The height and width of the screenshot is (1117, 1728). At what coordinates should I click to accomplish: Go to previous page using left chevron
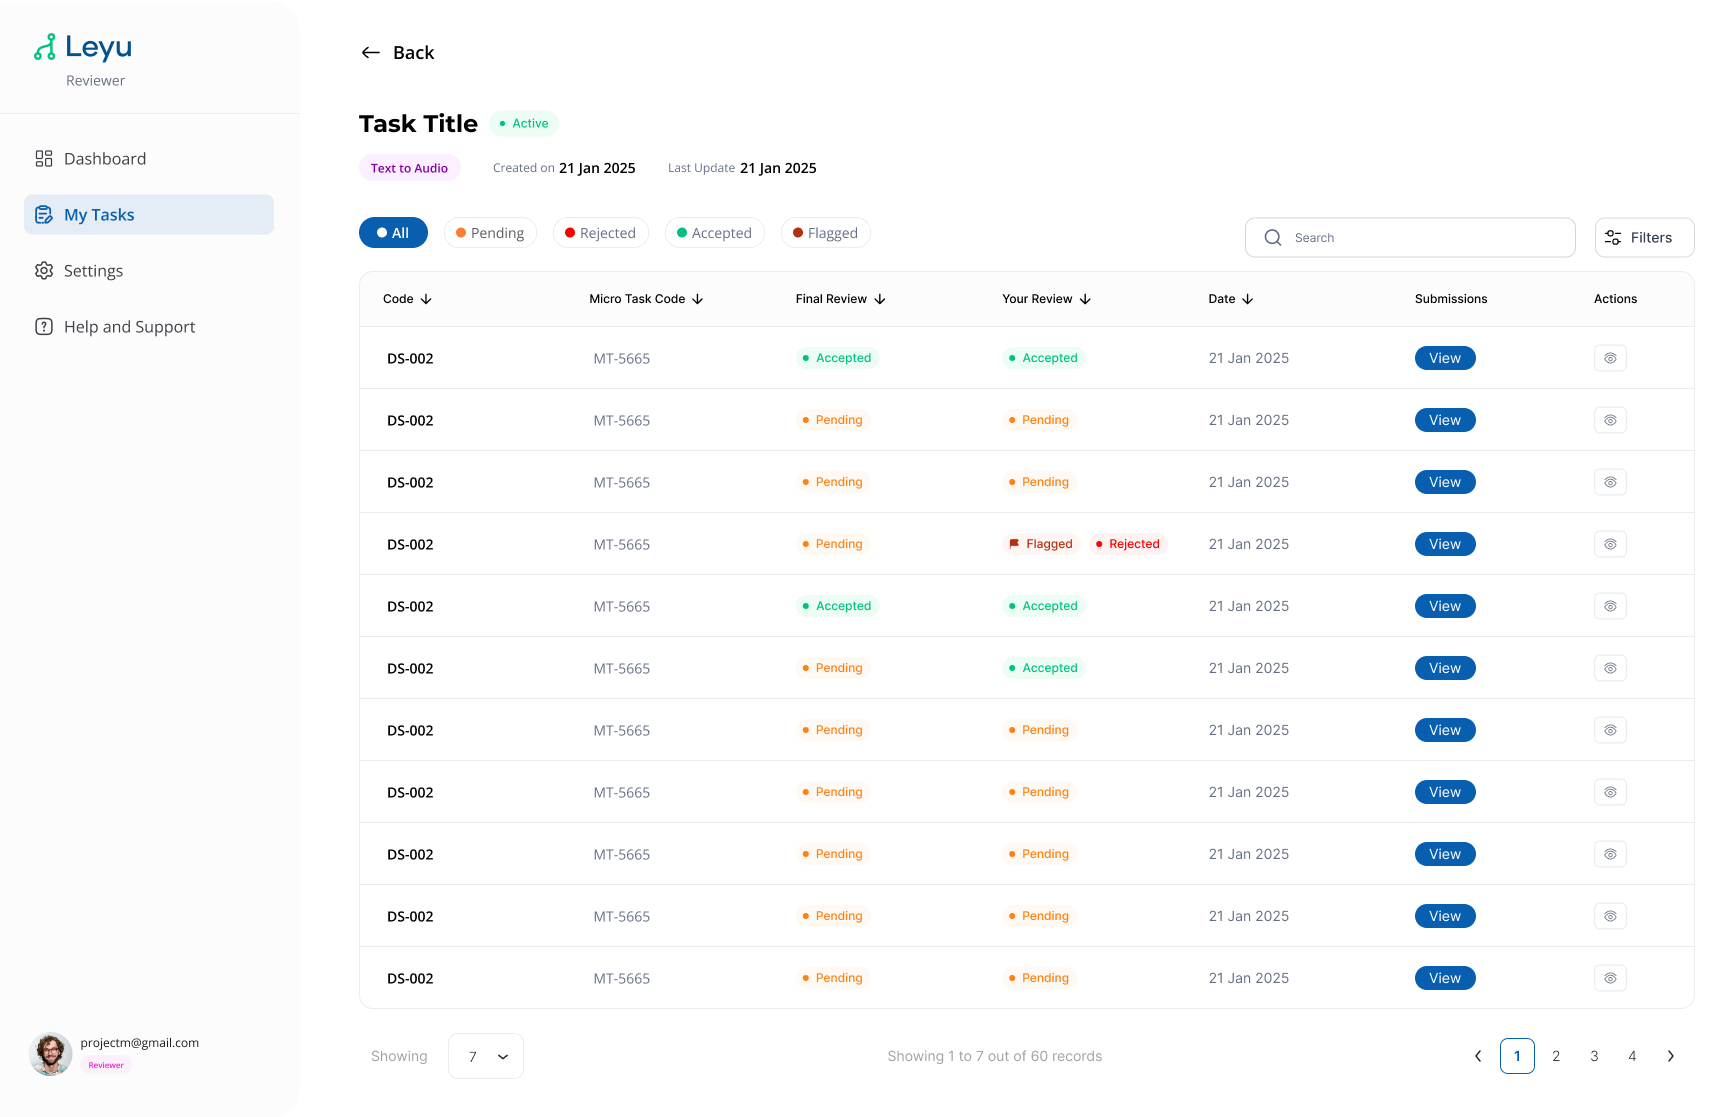tap(1478, 1056)
